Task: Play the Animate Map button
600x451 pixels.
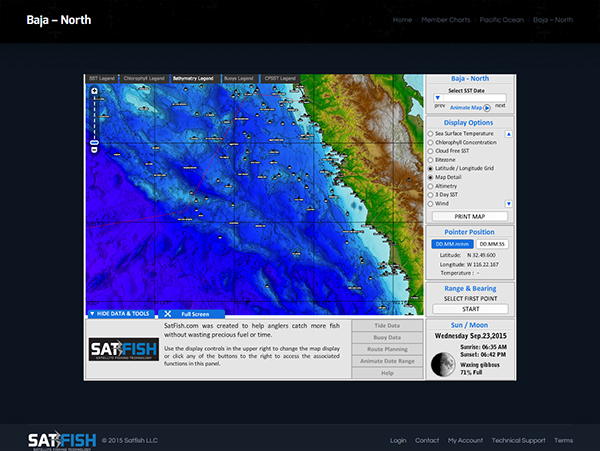Action: coord(487,108)
